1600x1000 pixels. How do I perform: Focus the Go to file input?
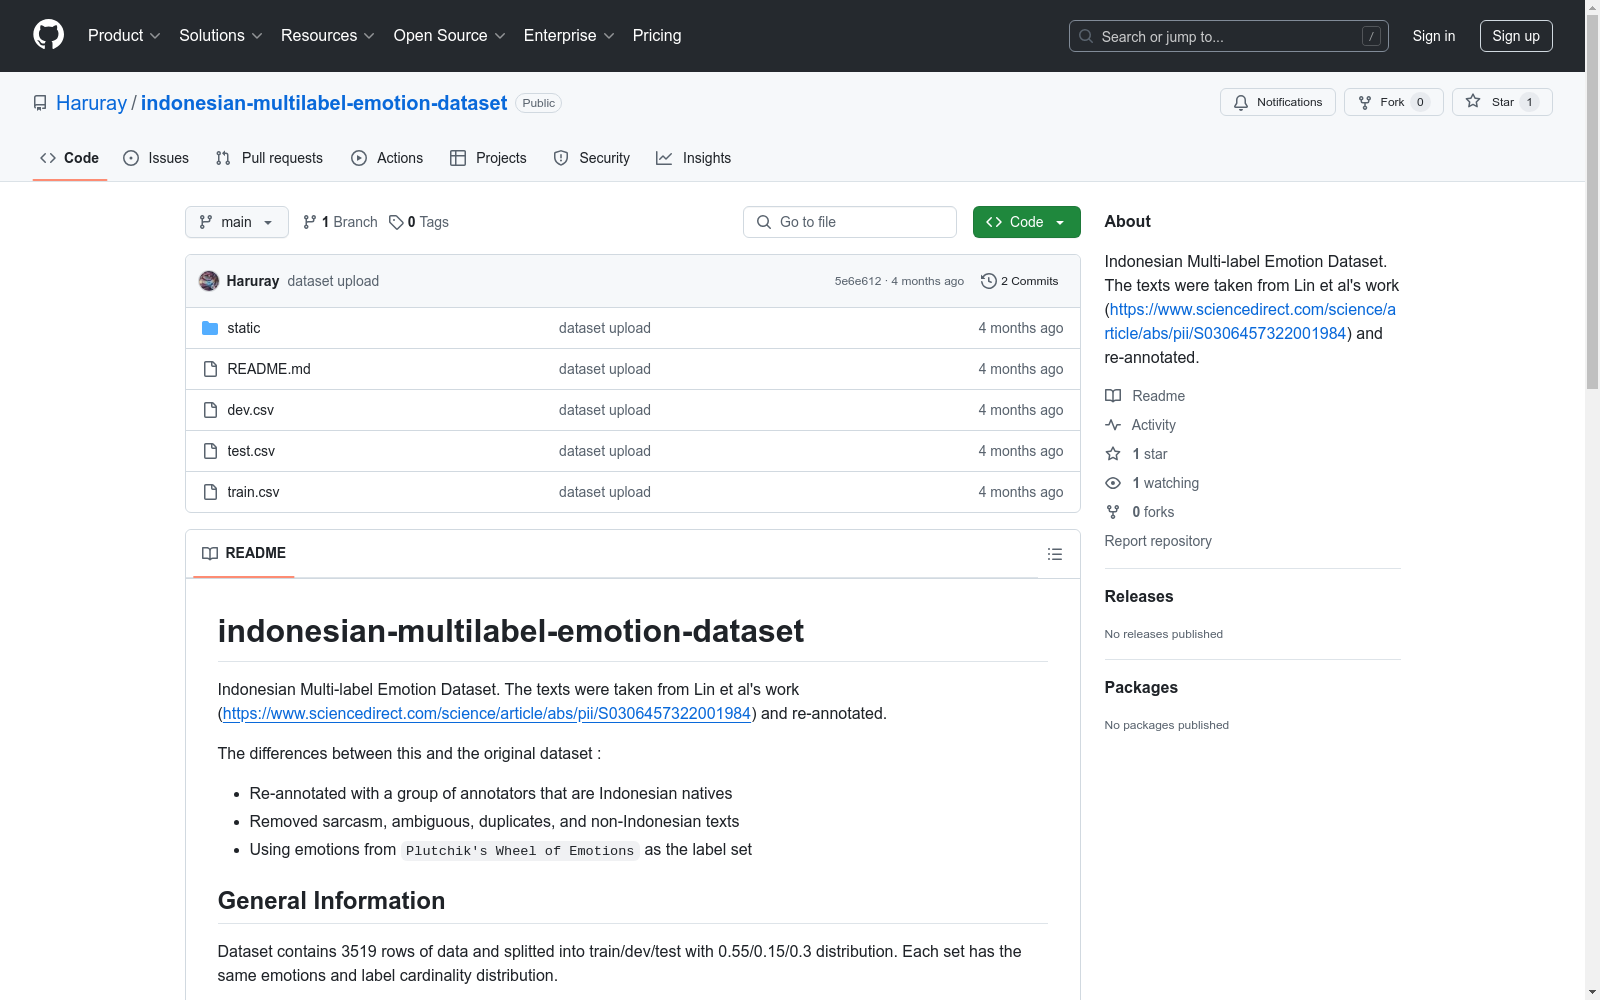pos(850,222)
